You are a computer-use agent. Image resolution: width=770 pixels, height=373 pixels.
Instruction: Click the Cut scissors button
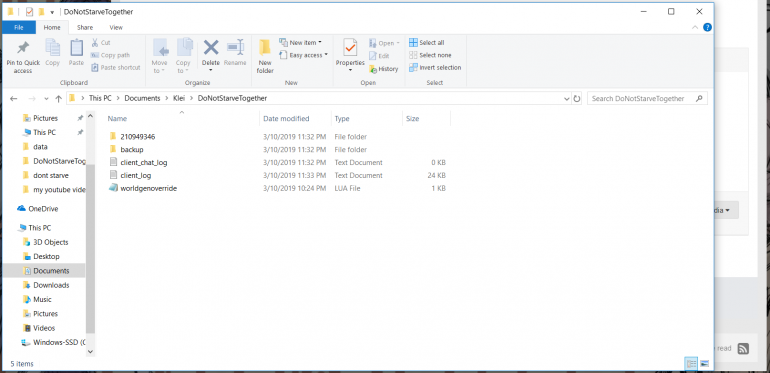click(101, 43)
